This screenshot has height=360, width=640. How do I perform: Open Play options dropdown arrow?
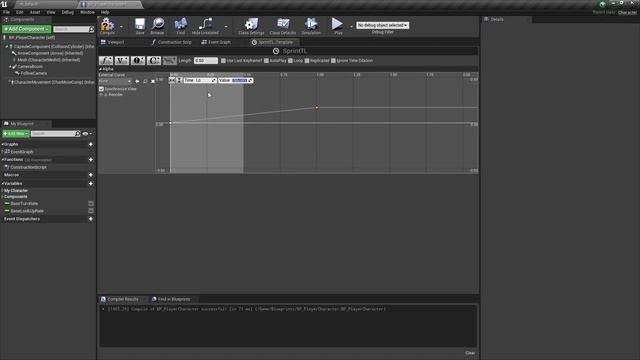(x=351, y=27)
